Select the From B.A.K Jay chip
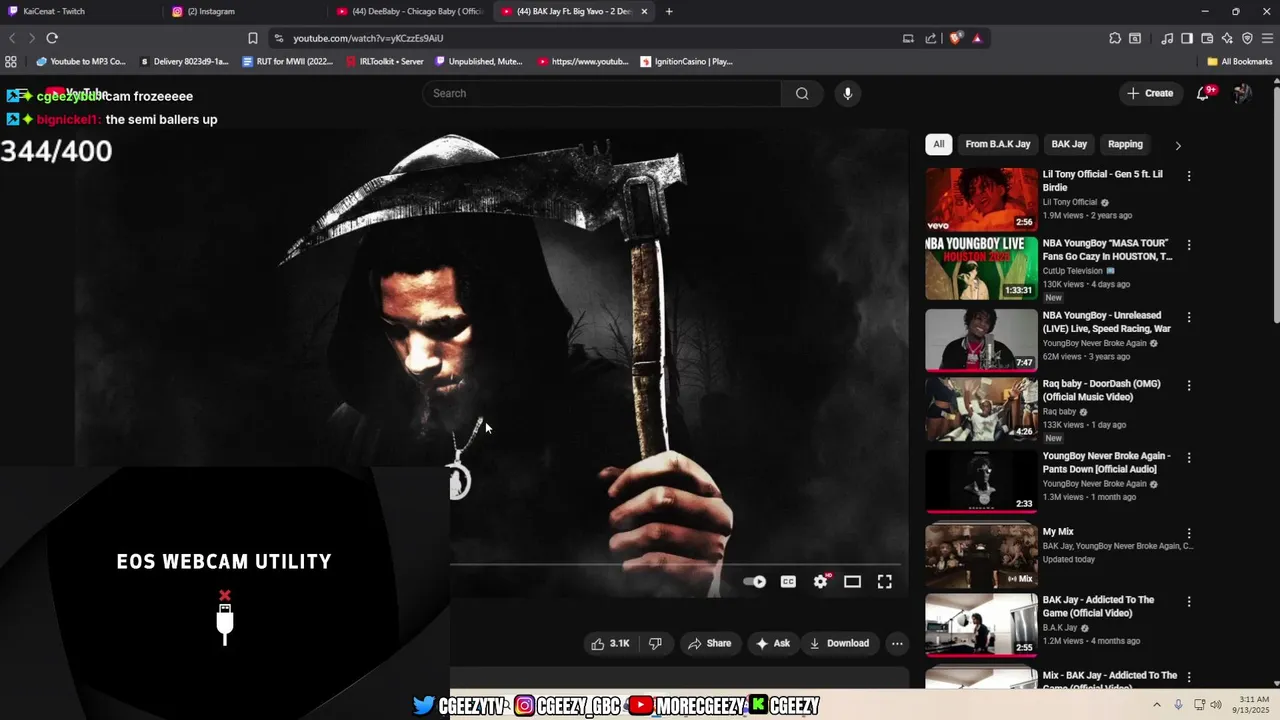 [998, 144]
